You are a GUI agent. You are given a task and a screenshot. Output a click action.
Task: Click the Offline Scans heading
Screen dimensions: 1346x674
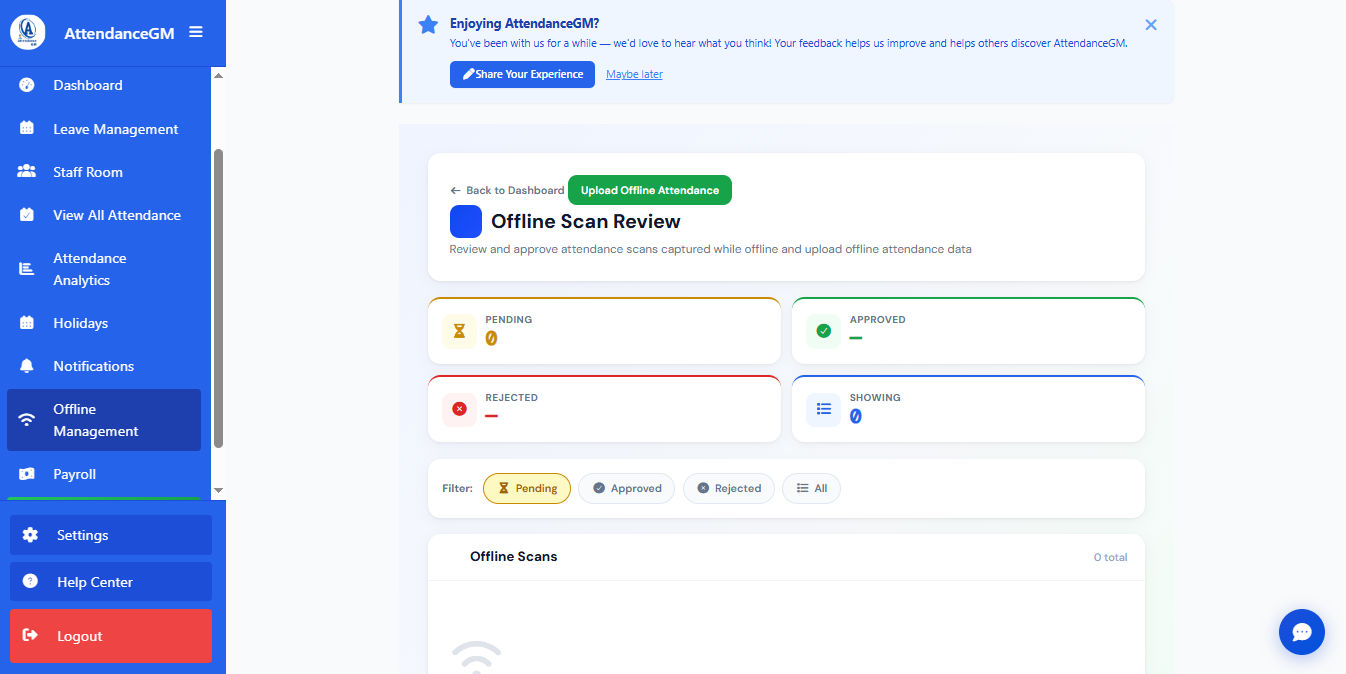514,556
